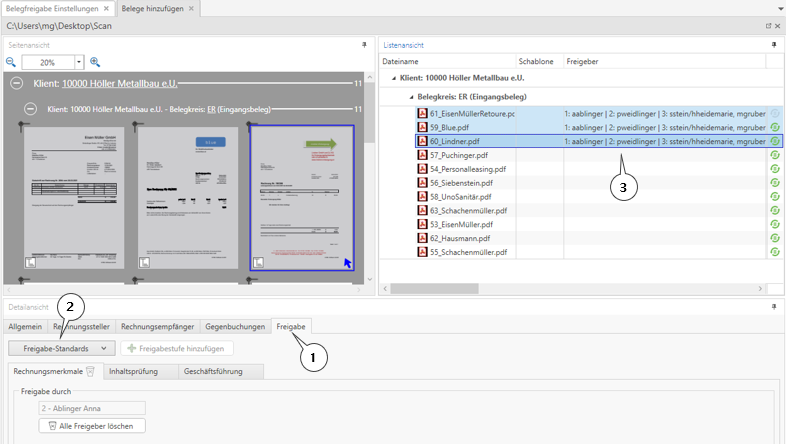Open the Allgemein detail tab
Viewport: 786px width, 444px height.
(25, 327)
